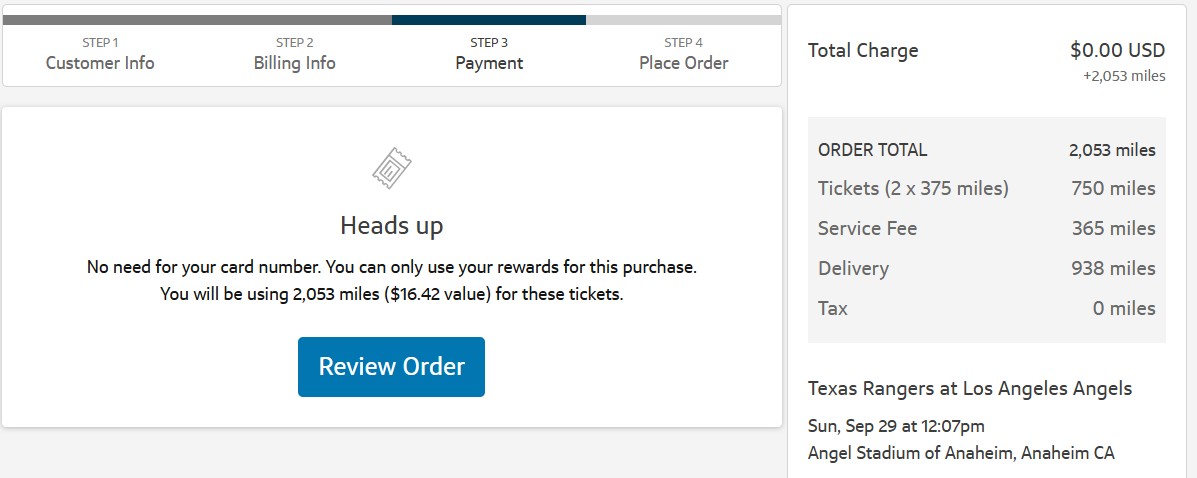Image resolution: width=1197 pixels, height=478 pixels.
Task: Click the ORDER TOTAL row
Action: (x=986, y=150)
